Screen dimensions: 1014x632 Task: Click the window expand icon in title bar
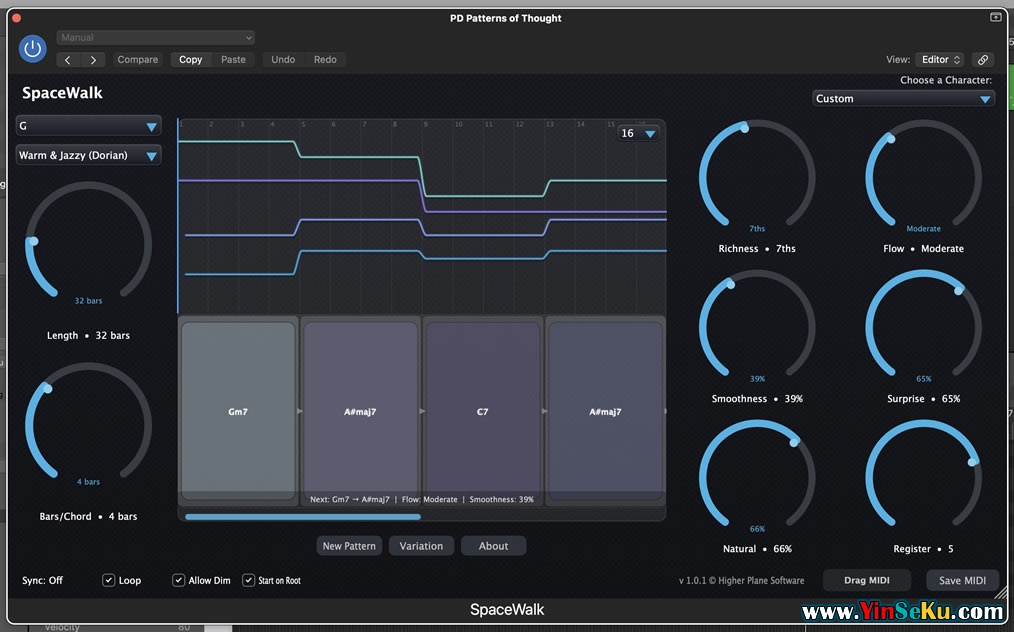point(996,17)
